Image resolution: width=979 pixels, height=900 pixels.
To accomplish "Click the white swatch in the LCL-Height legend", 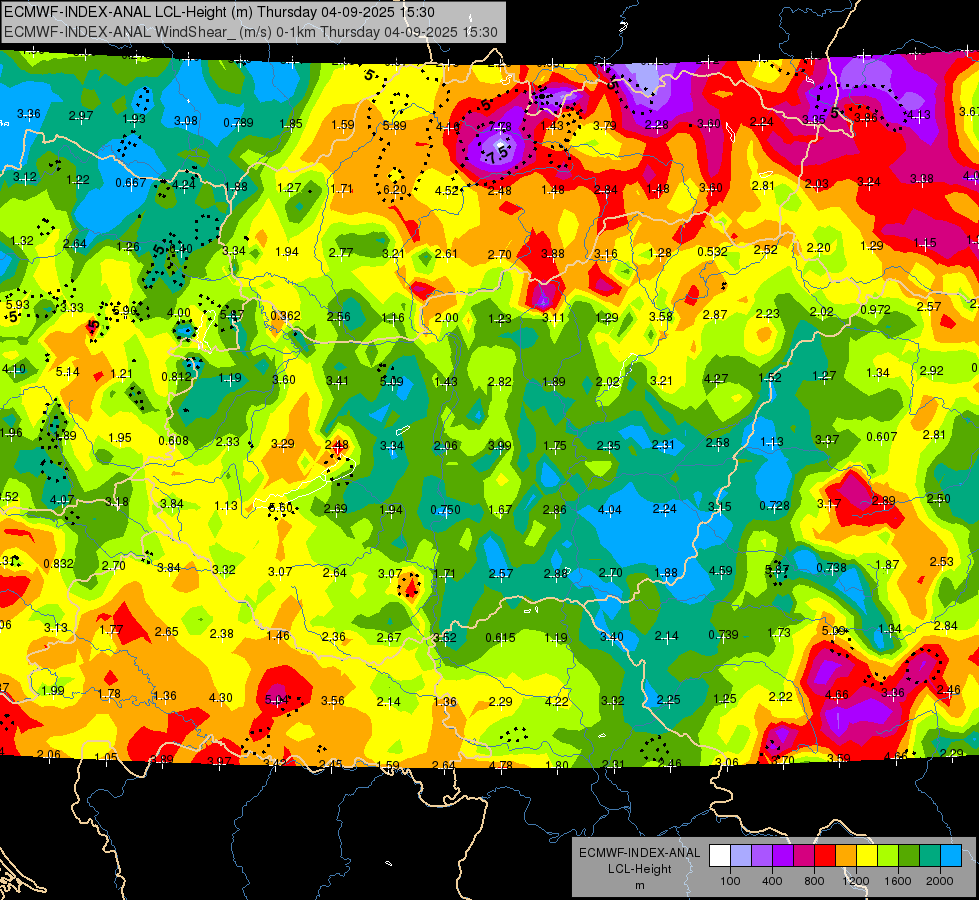I will click(x=720, y=856).
